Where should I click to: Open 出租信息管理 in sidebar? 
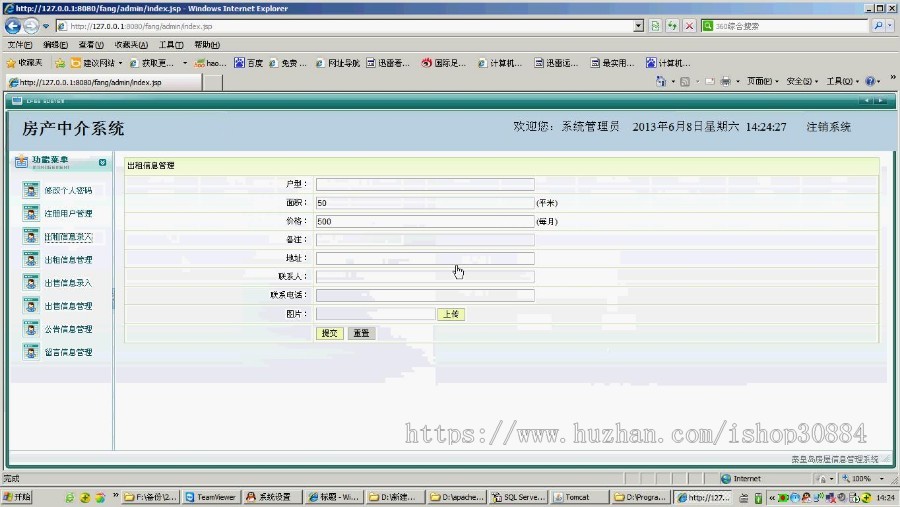pos(68,260)
